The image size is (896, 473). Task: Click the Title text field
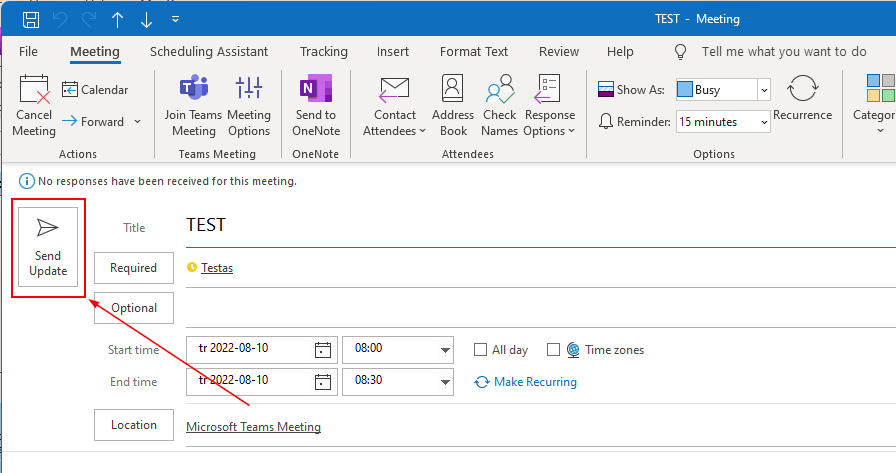[540, 226]
